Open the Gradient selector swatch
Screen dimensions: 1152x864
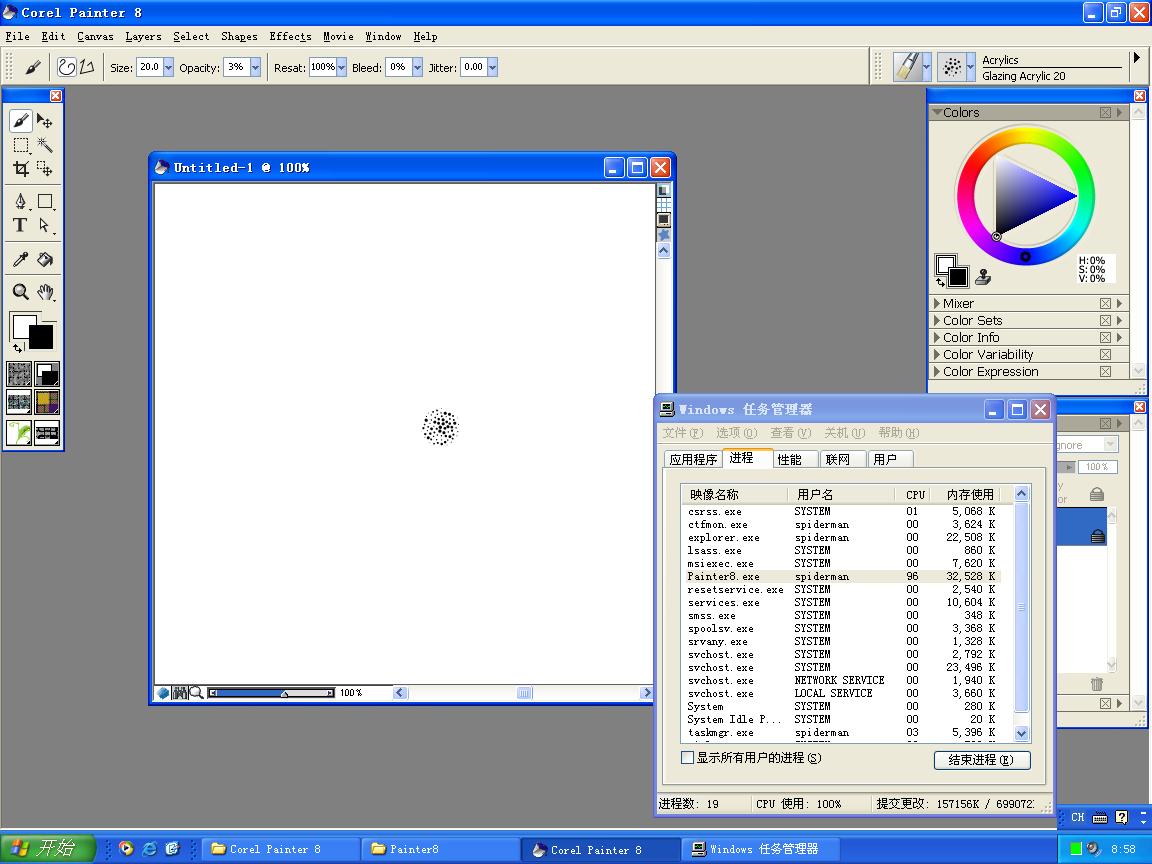pyautogui.click(x=47, y=374)
